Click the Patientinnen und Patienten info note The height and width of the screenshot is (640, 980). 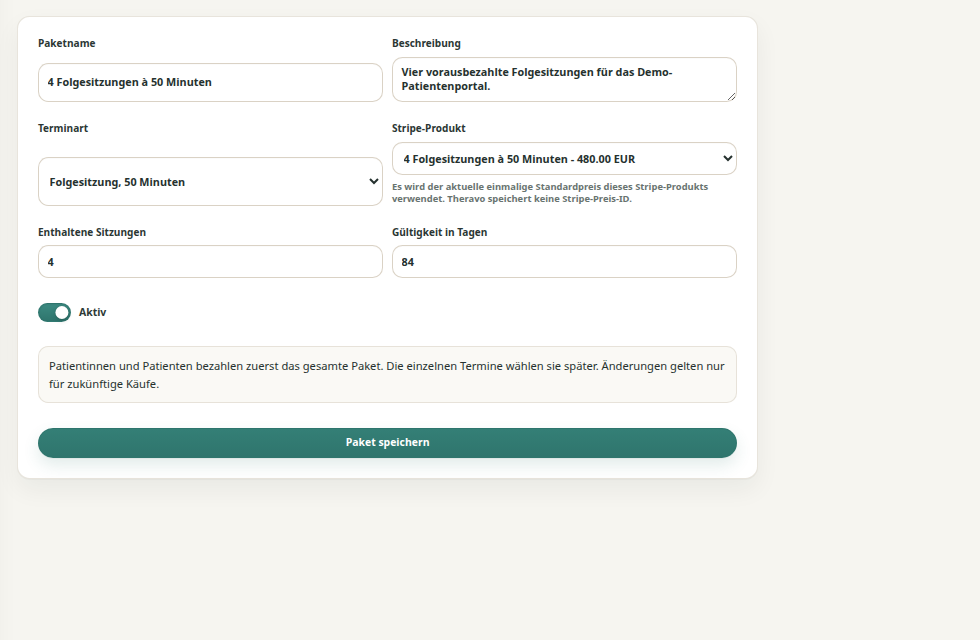(x=387, y=374)
